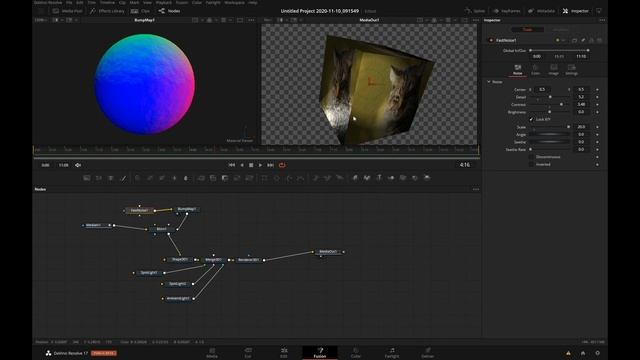Play the composition in reverse
640x360 pixels.
(242, 165)
